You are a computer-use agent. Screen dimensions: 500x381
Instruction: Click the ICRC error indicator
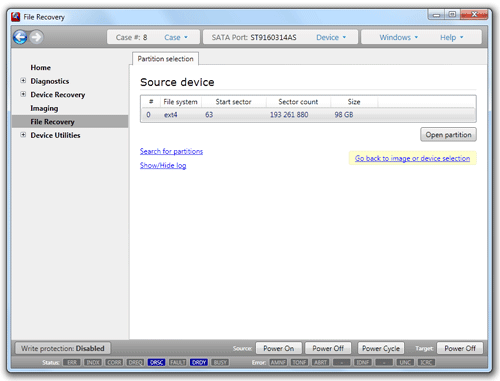click(426, 362)
